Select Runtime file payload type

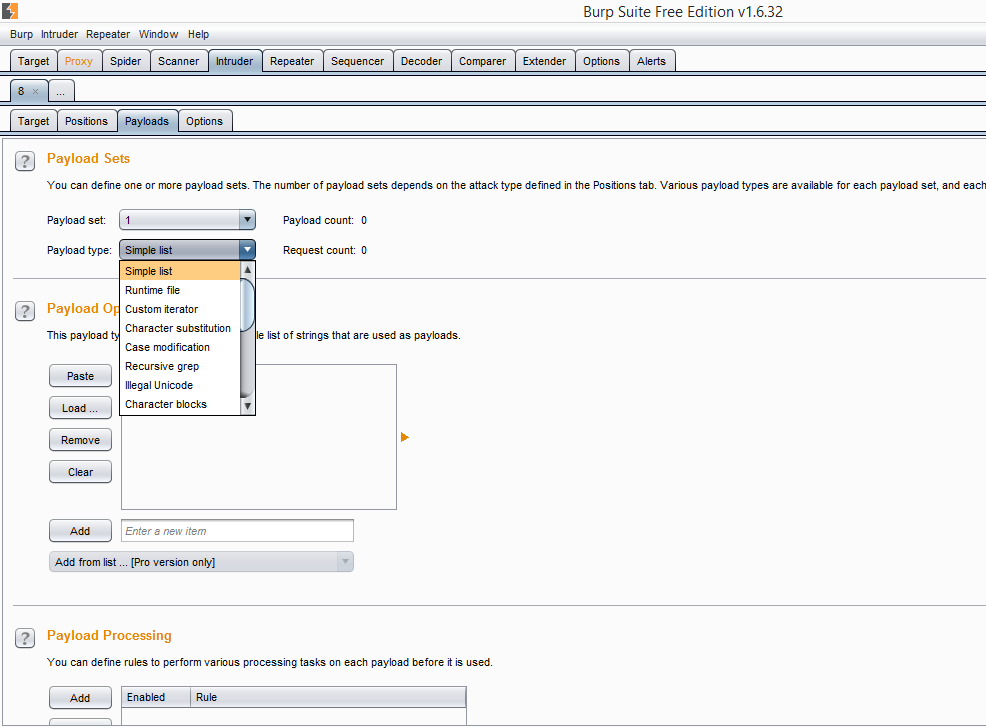click(153, 290)
